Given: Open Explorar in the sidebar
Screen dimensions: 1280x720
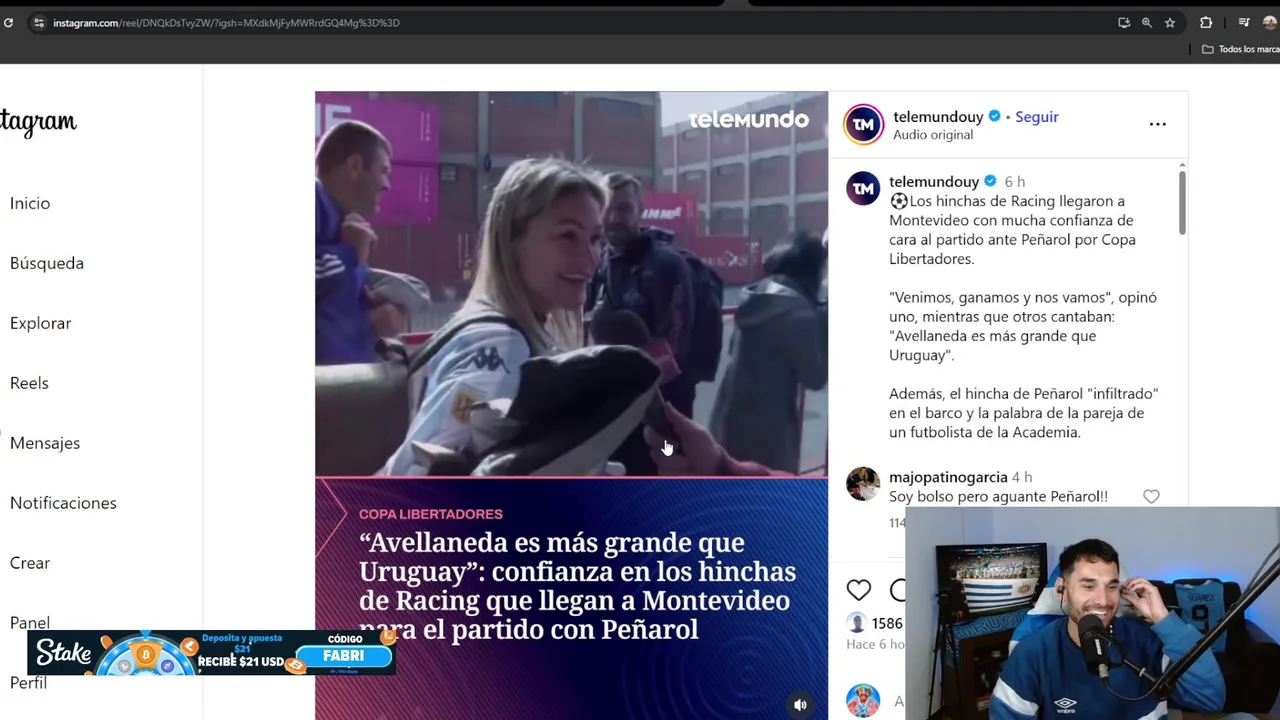Looking at the screenshot, I should [x=40, y=323].
